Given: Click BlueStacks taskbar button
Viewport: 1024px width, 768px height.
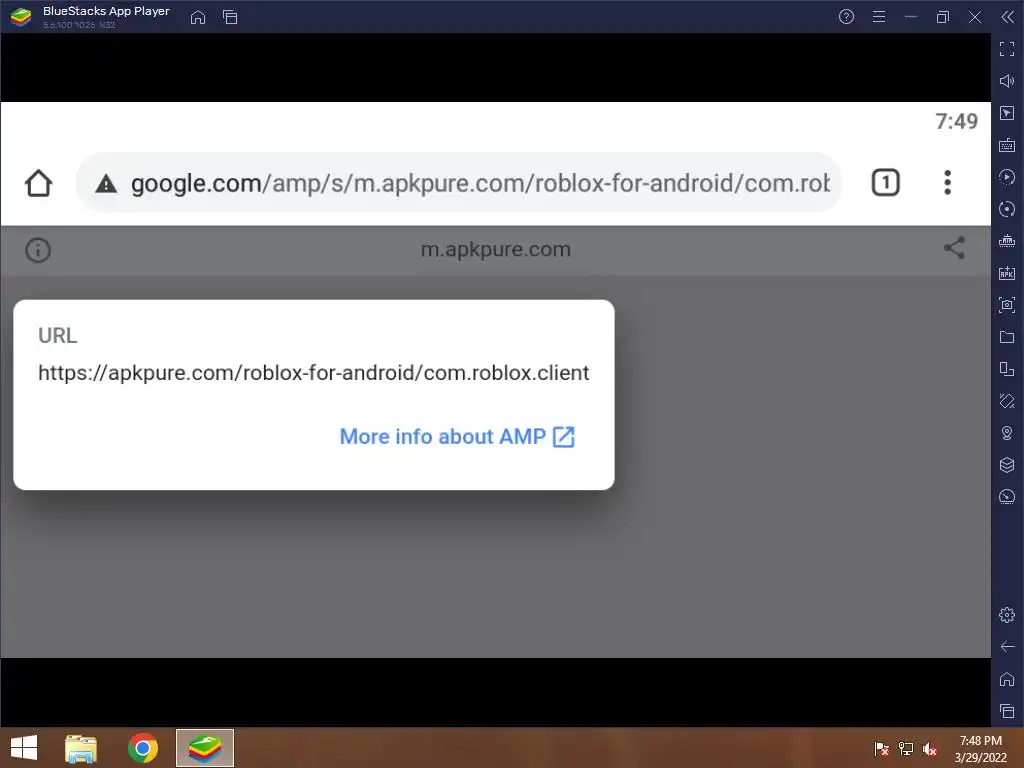Looking at the screenshot, I should pyautogui.click(x=205, y=748).
